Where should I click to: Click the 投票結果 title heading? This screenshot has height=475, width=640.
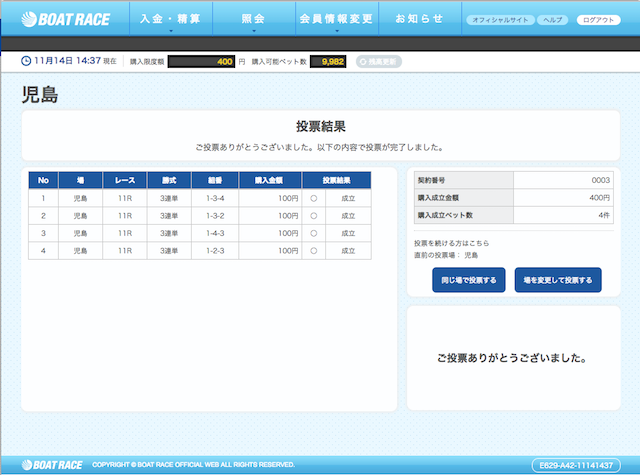321,126
